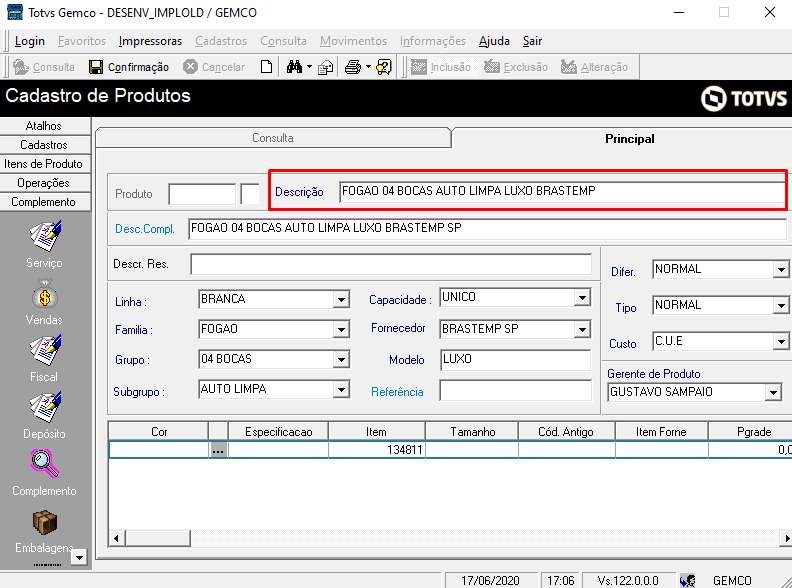
Task: Click the Totvs Gemco title bar app icon
Action: 15,12
